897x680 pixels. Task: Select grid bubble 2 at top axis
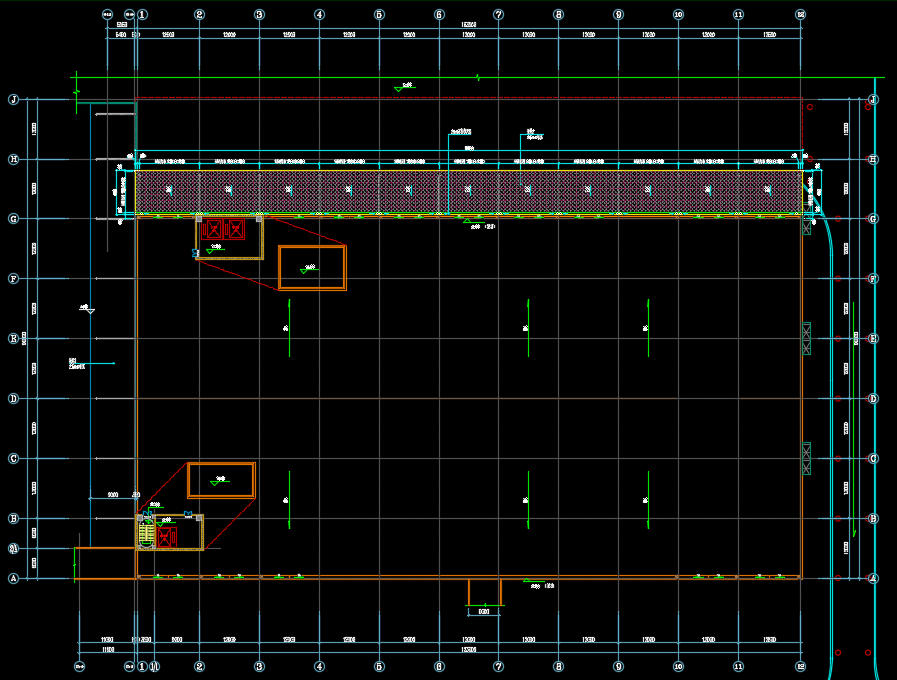tap(199, 15)
